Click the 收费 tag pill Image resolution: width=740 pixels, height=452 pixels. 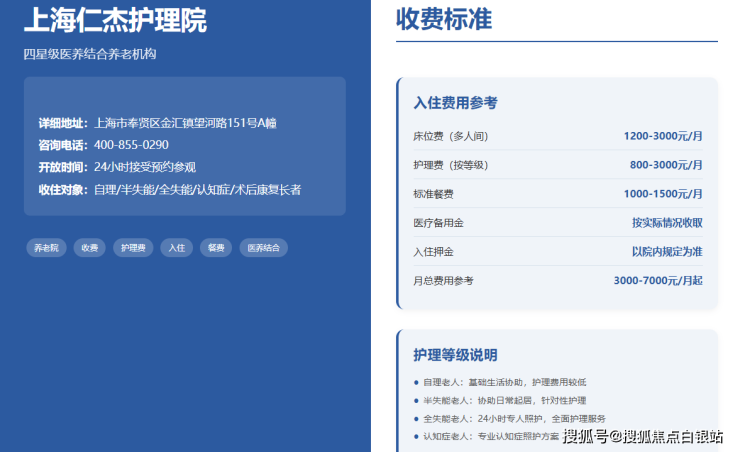tap(90, 248)
